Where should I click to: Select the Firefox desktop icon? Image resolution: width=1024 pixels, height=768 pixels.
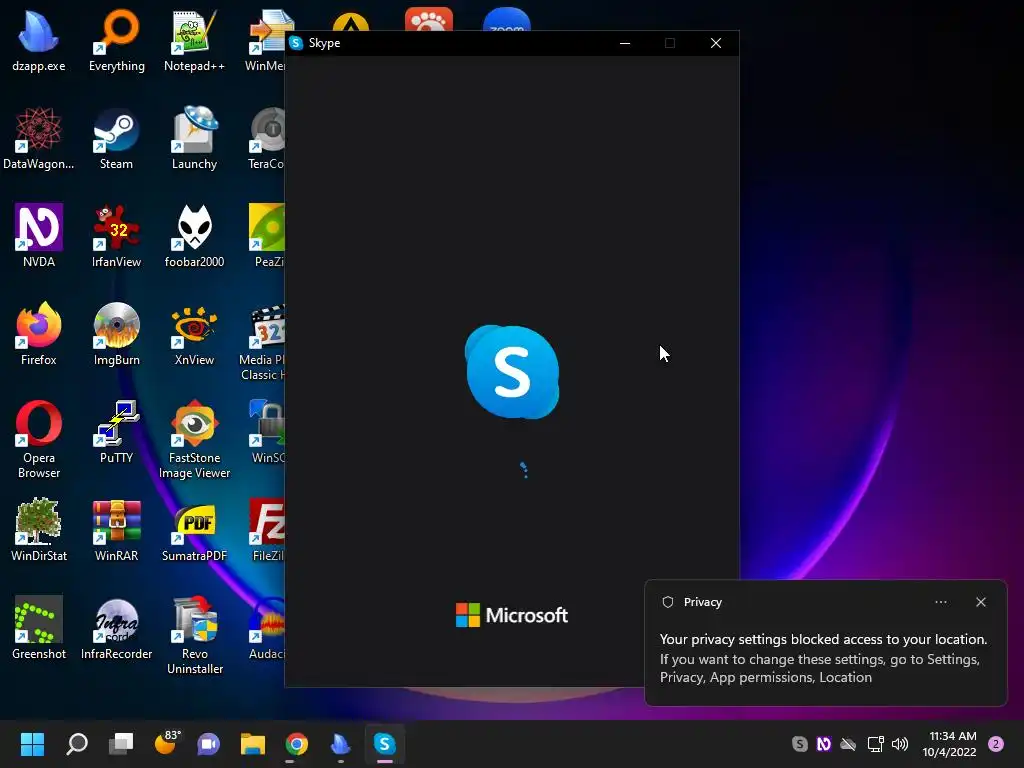click(39, 334)
